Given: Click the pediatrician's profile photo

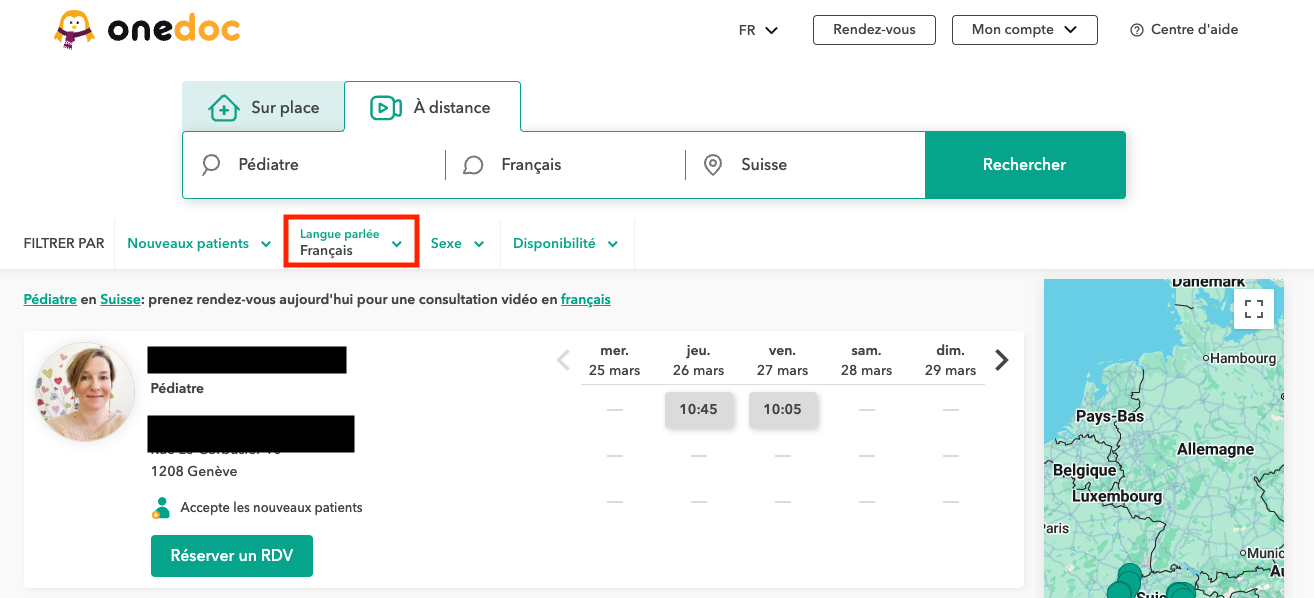Looking at the screenshot, I should 85,392.
